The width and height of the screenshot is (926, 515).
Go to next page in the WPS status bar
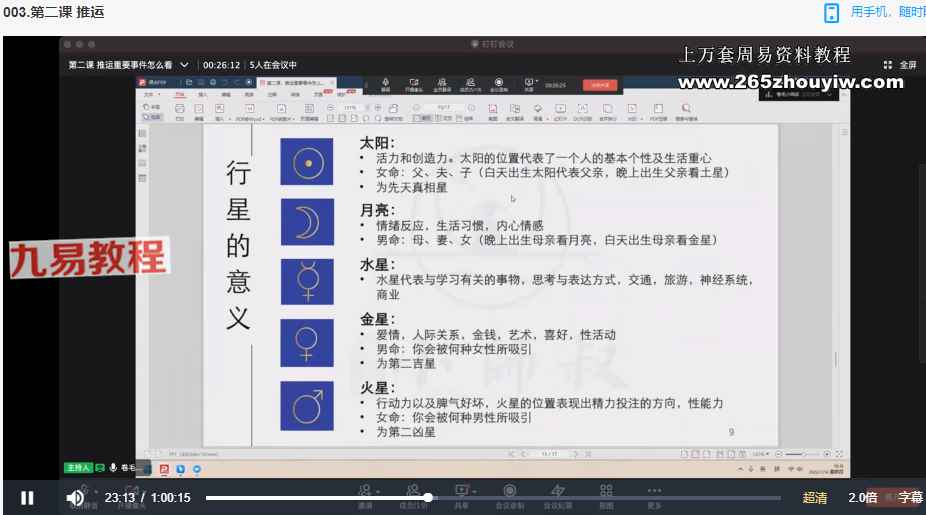point(575,454)
